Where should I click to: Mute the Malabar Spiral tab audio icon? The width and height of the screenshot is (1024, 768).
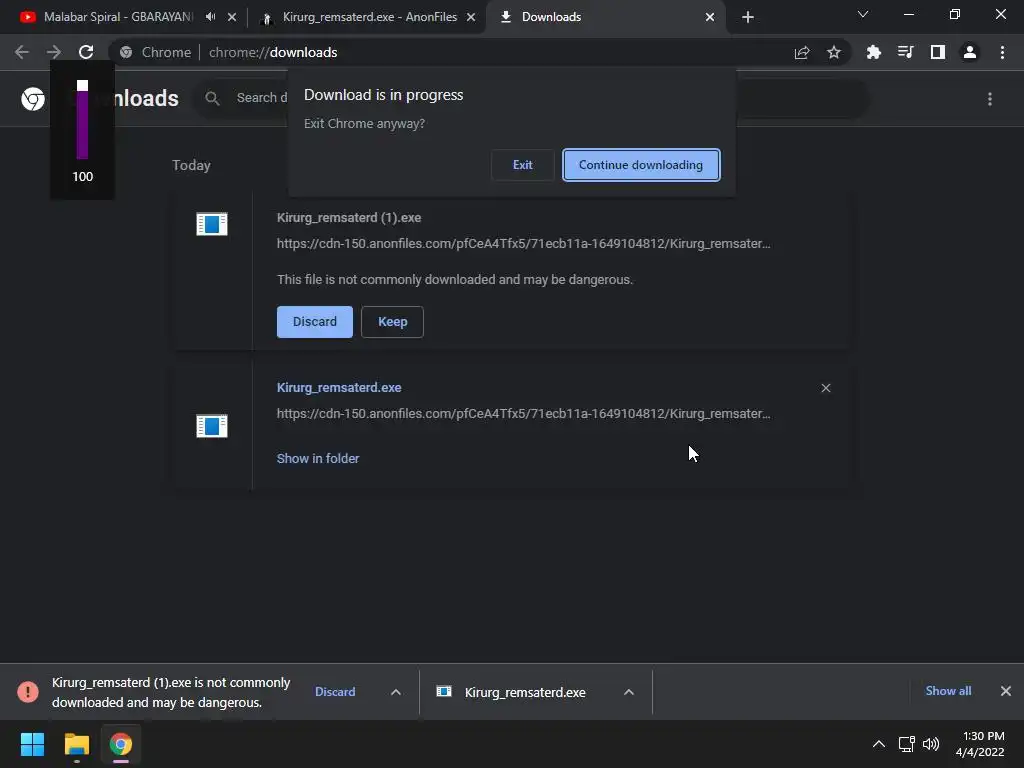(x=210, y=17)
